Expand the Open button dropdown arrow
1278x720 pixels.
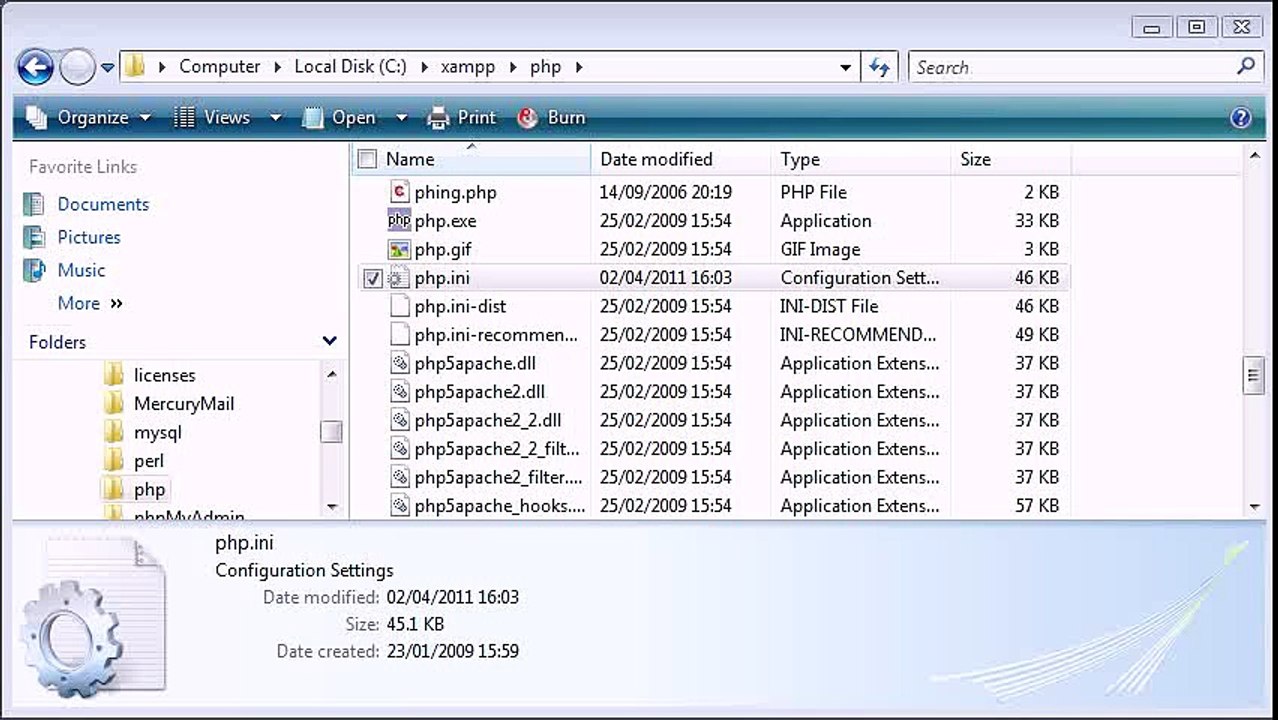click(x=401, y=117)
